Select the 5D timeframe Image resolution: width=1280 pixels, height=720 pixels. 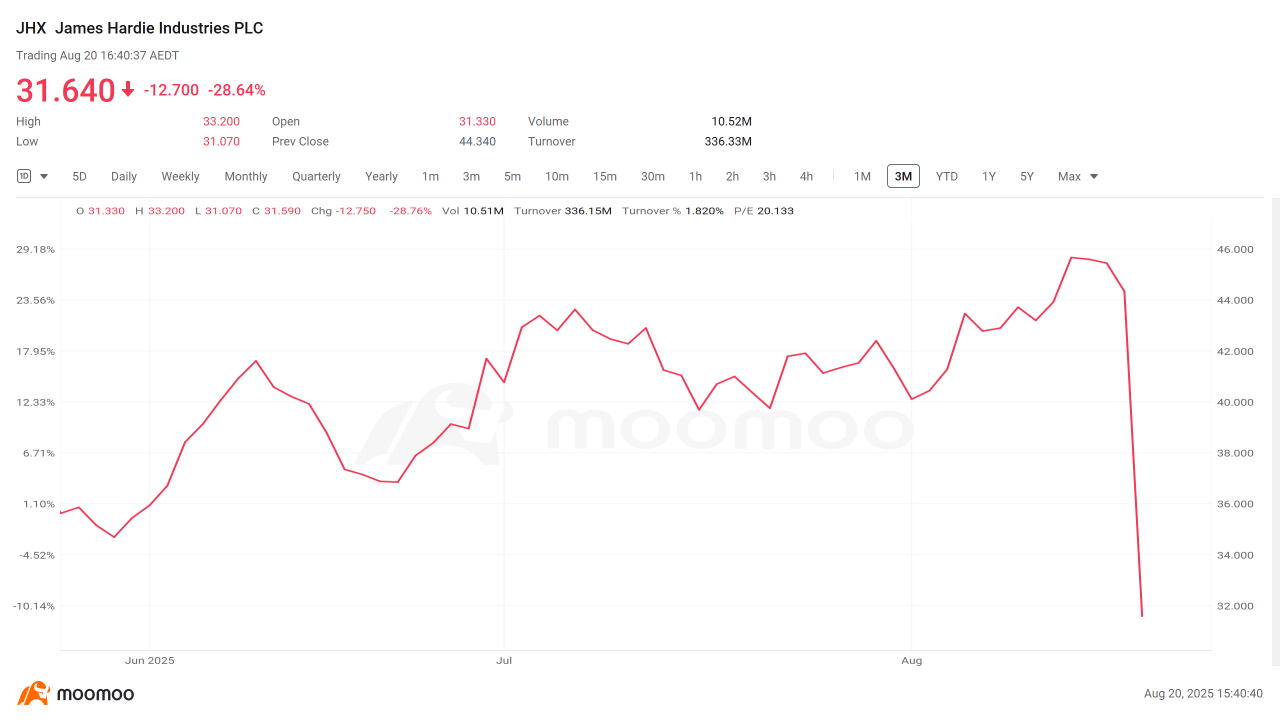79,176
